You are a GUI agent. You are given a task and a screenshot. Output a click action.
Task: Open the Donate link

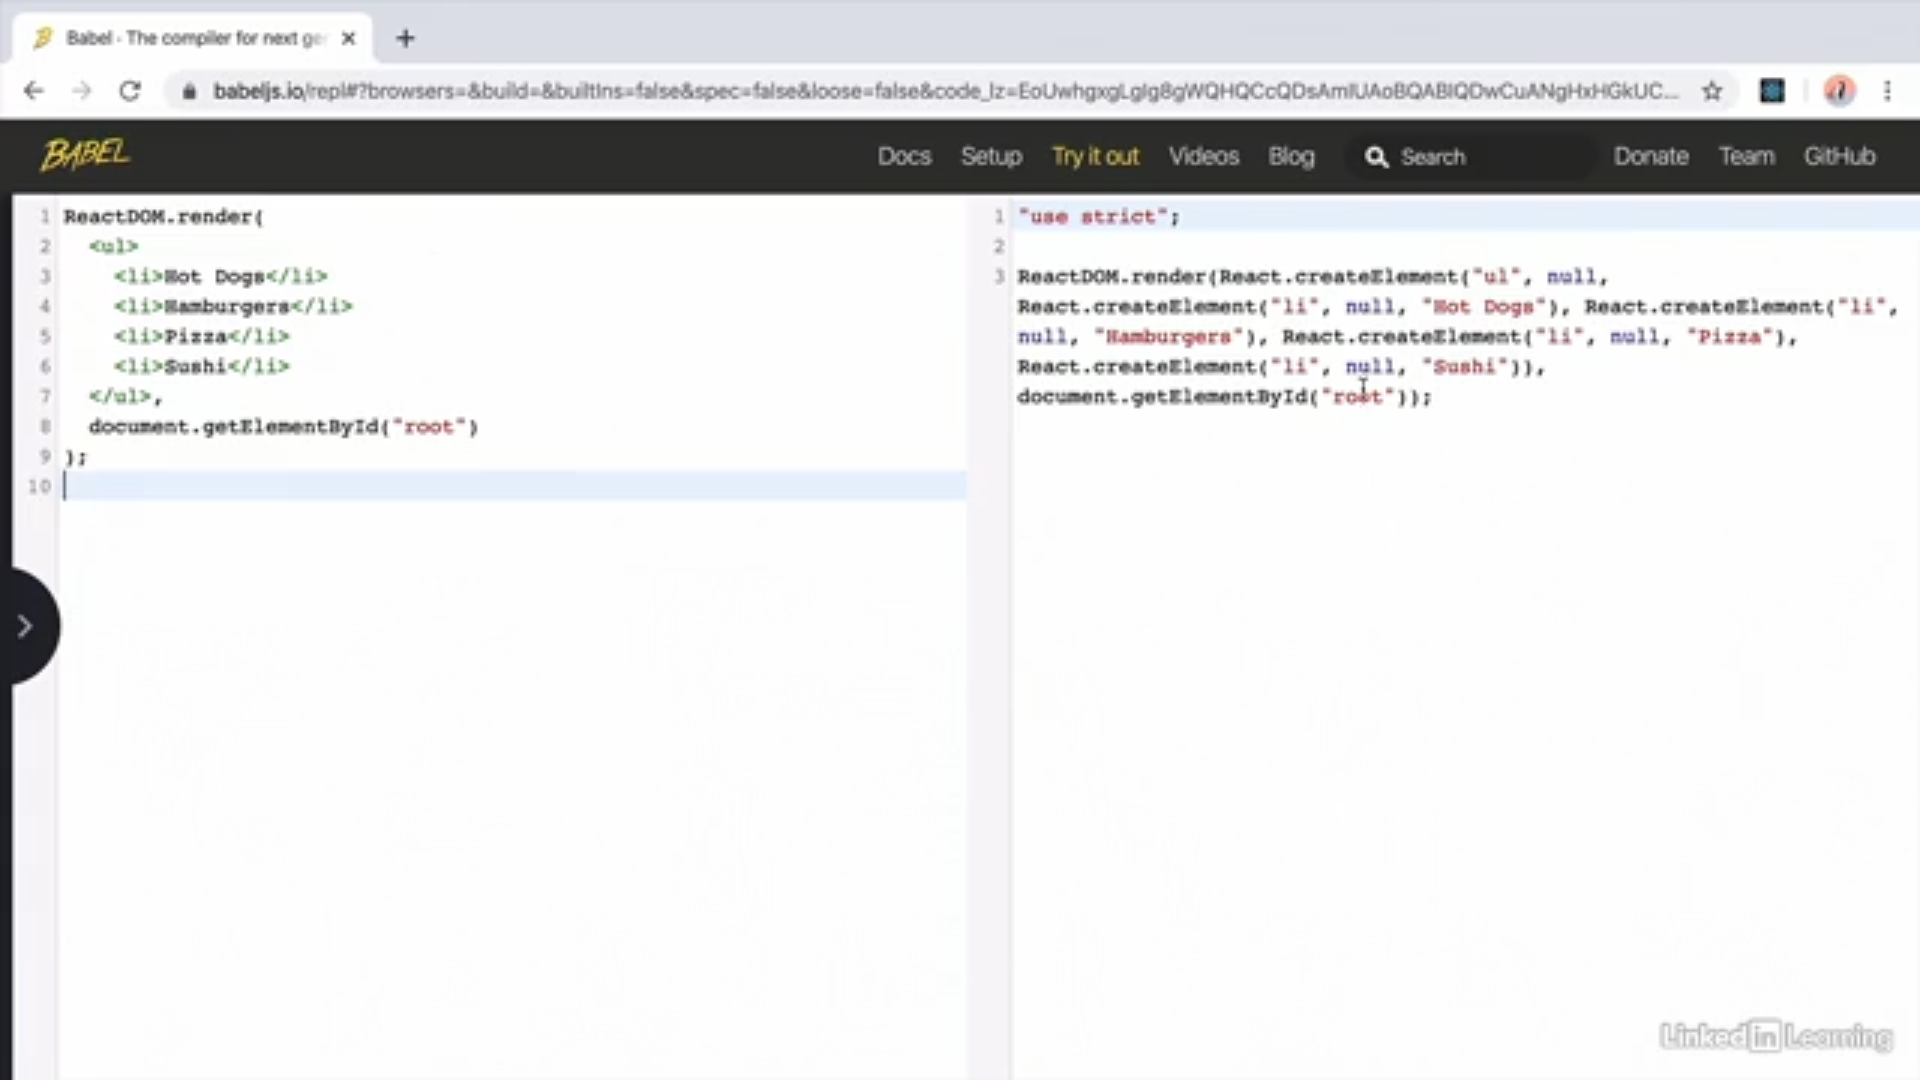1651,156
